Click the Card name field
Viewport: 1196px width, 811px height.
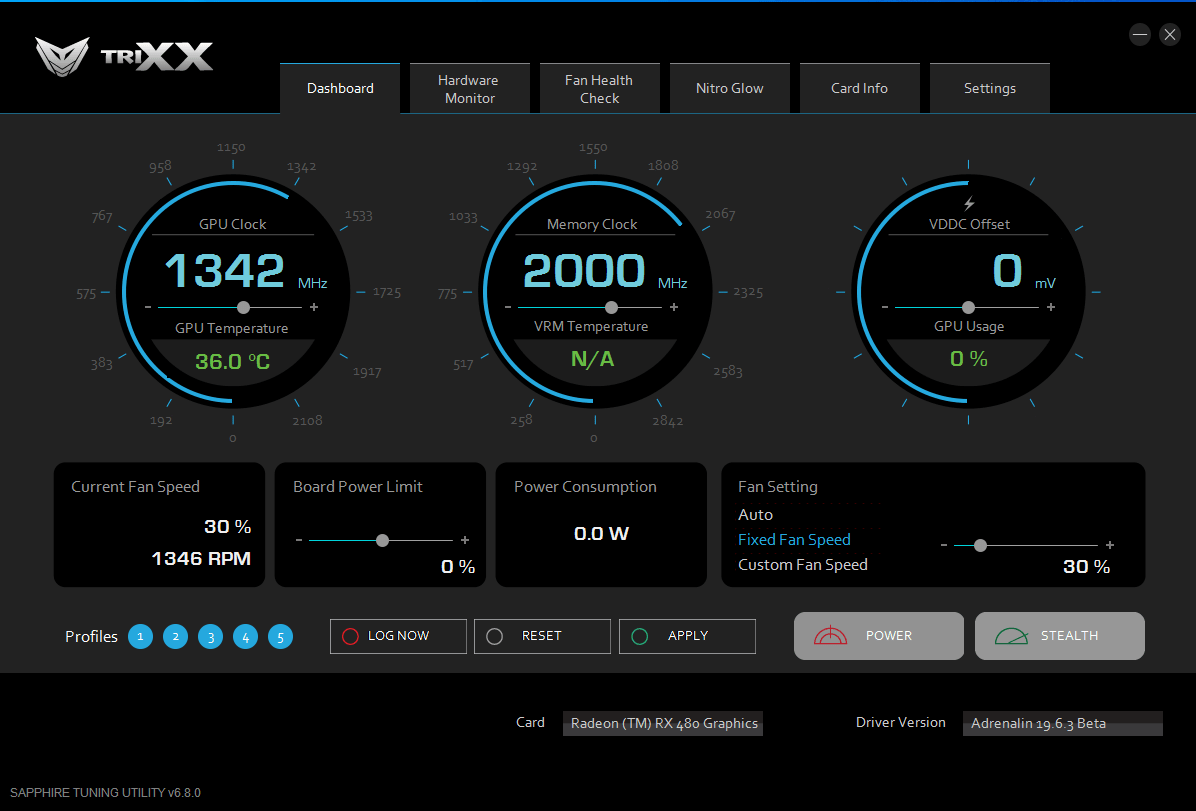tap(663, 723)
